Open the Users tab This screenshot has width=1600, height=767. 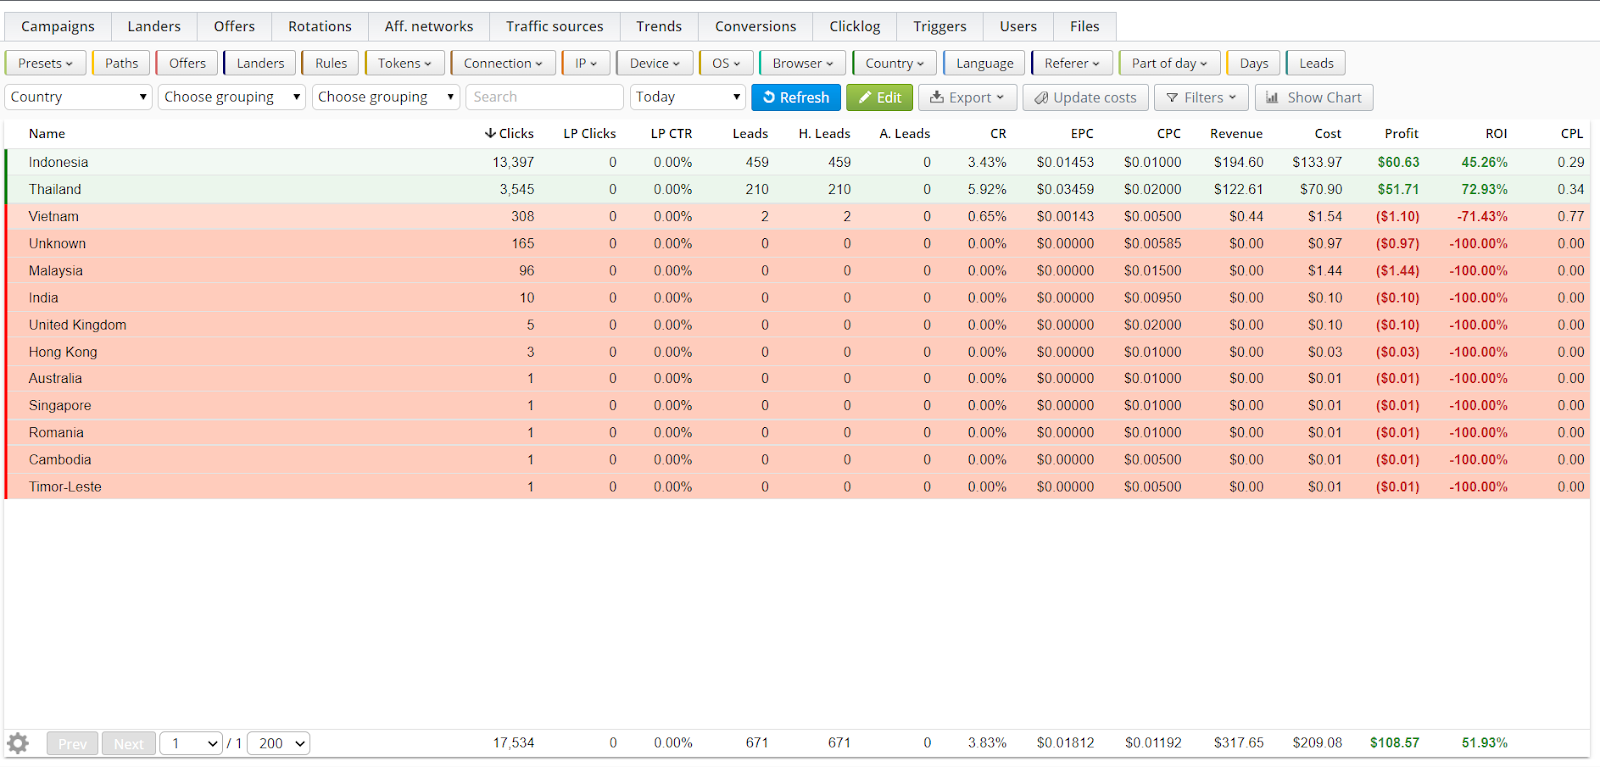pos(1018,26)
